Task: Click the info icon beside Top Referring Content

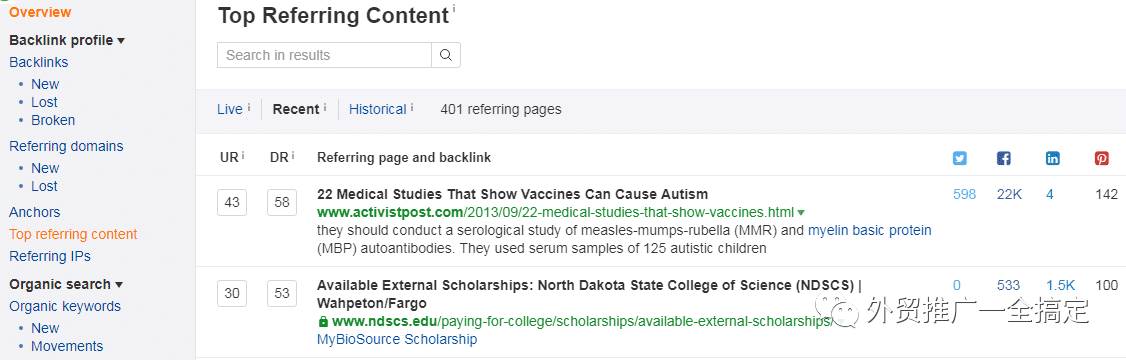Action: pos(454,9)
